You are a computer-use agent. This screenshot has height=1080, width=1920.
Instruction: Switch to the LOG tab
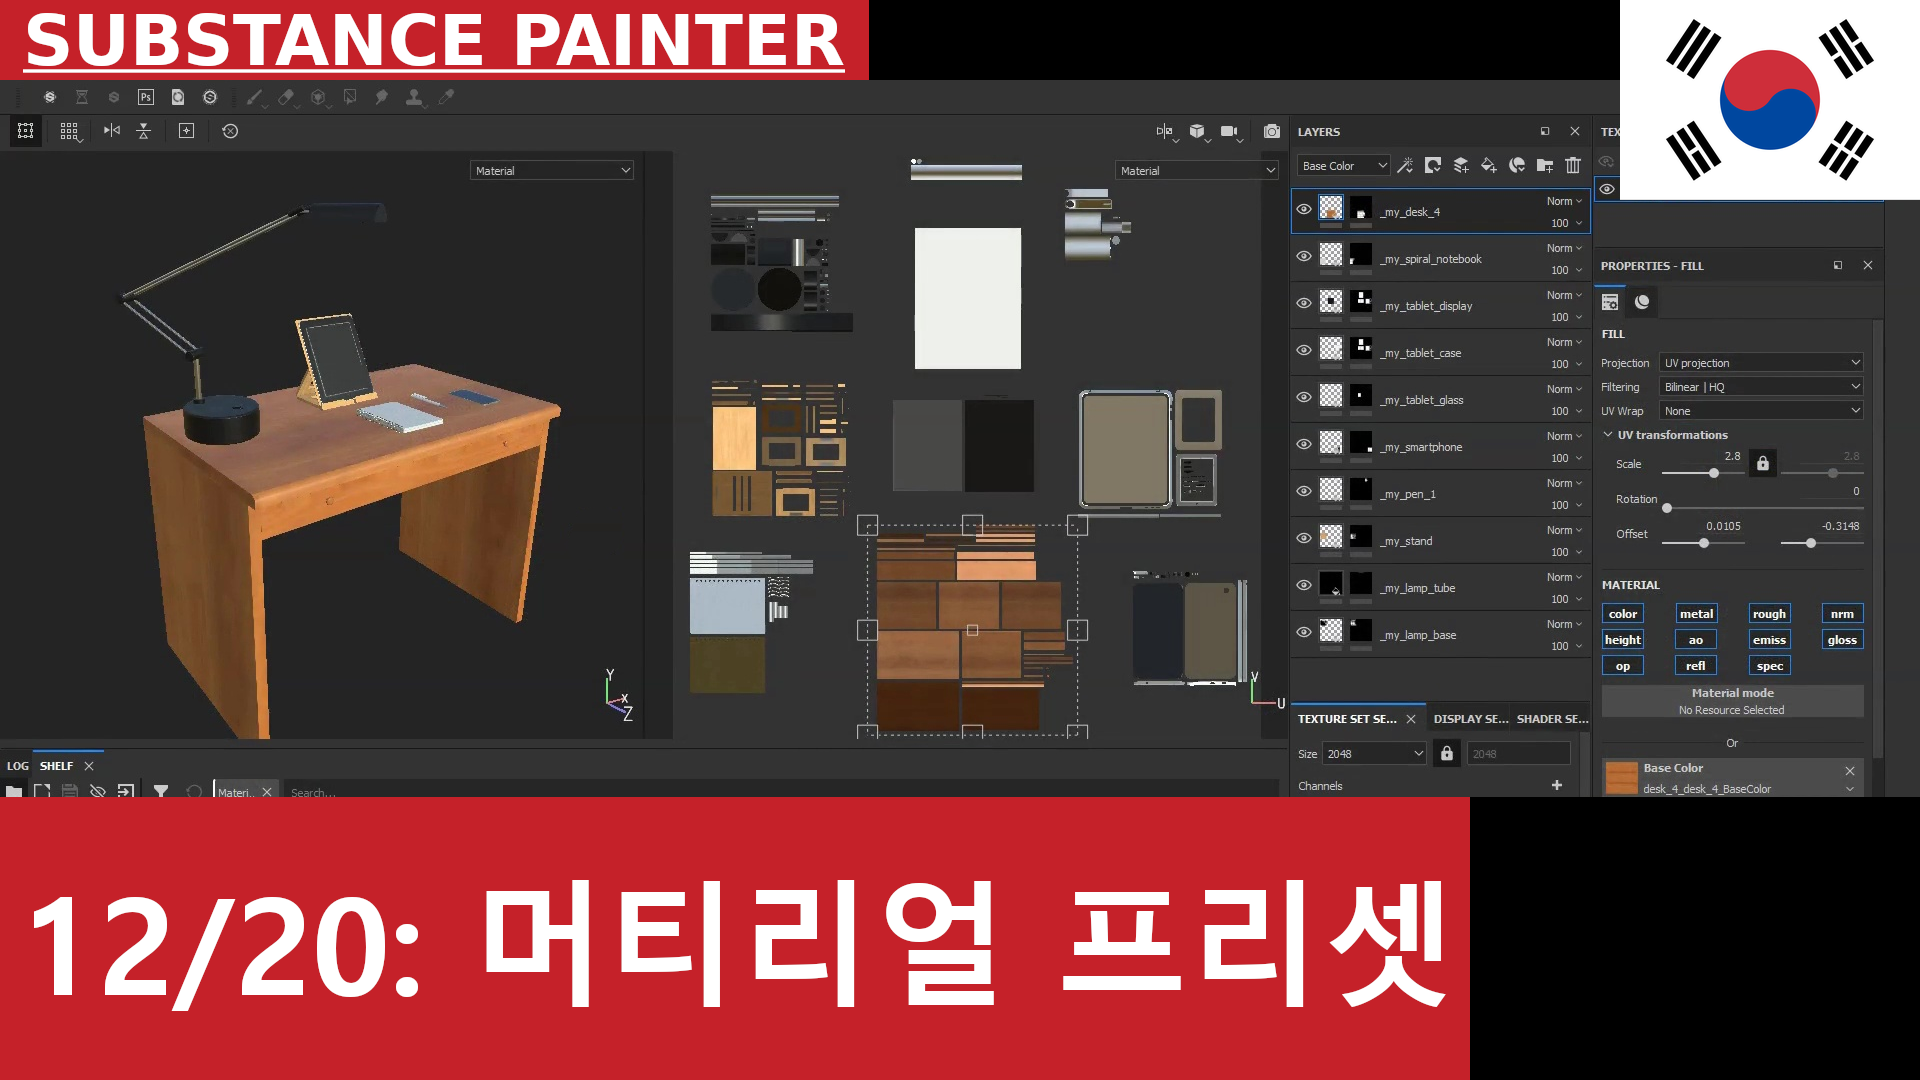point(18,766)
